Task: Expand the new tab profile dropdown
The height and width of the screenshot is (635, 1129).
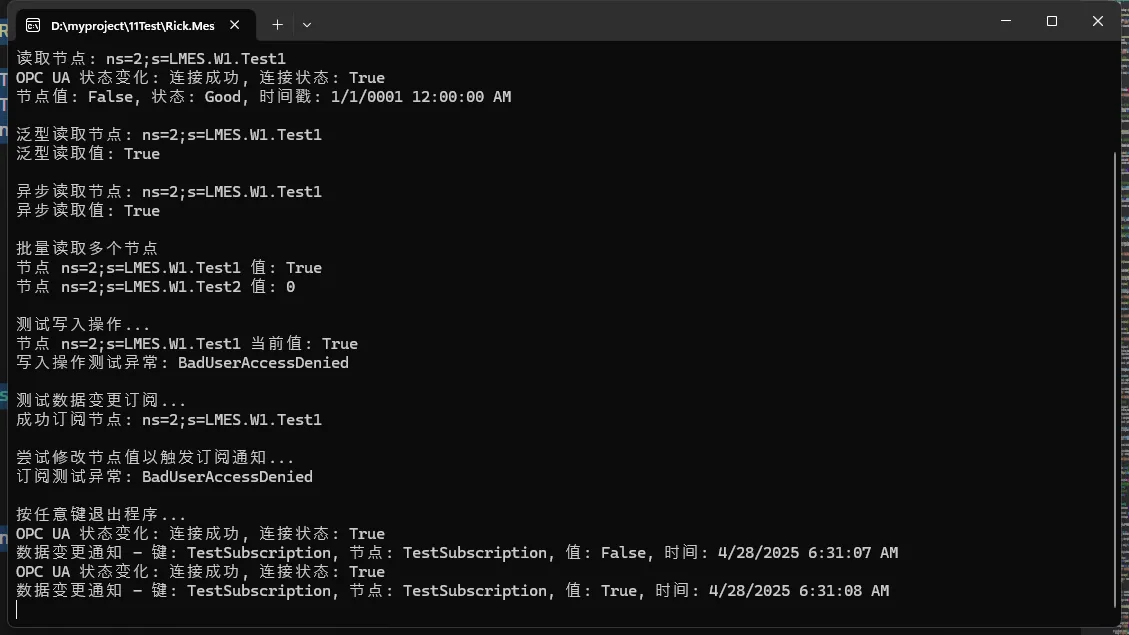Action: (307, 24)
